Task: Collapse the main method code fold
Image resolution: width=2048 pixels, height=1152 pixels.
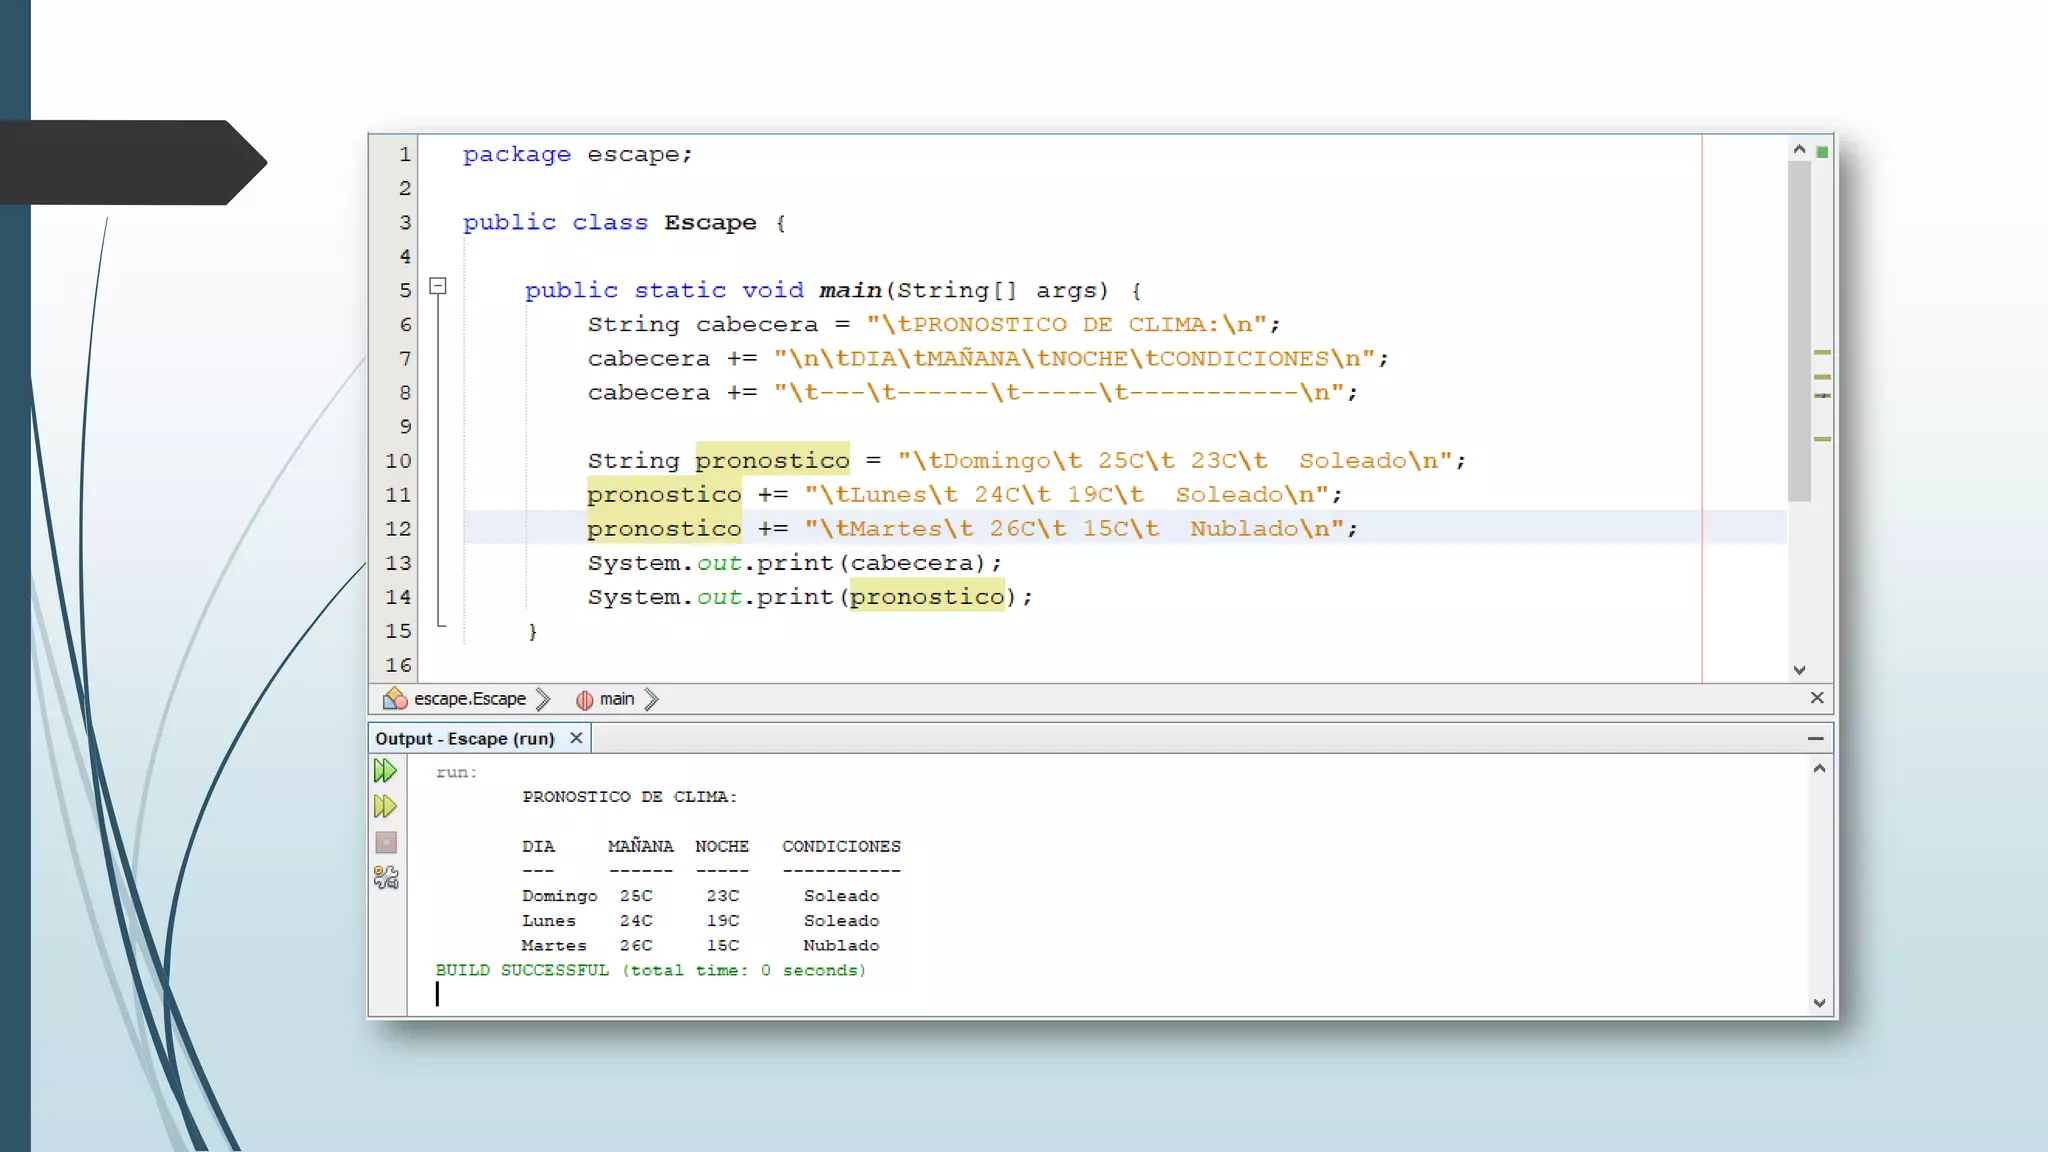Action: pos(437,287)
